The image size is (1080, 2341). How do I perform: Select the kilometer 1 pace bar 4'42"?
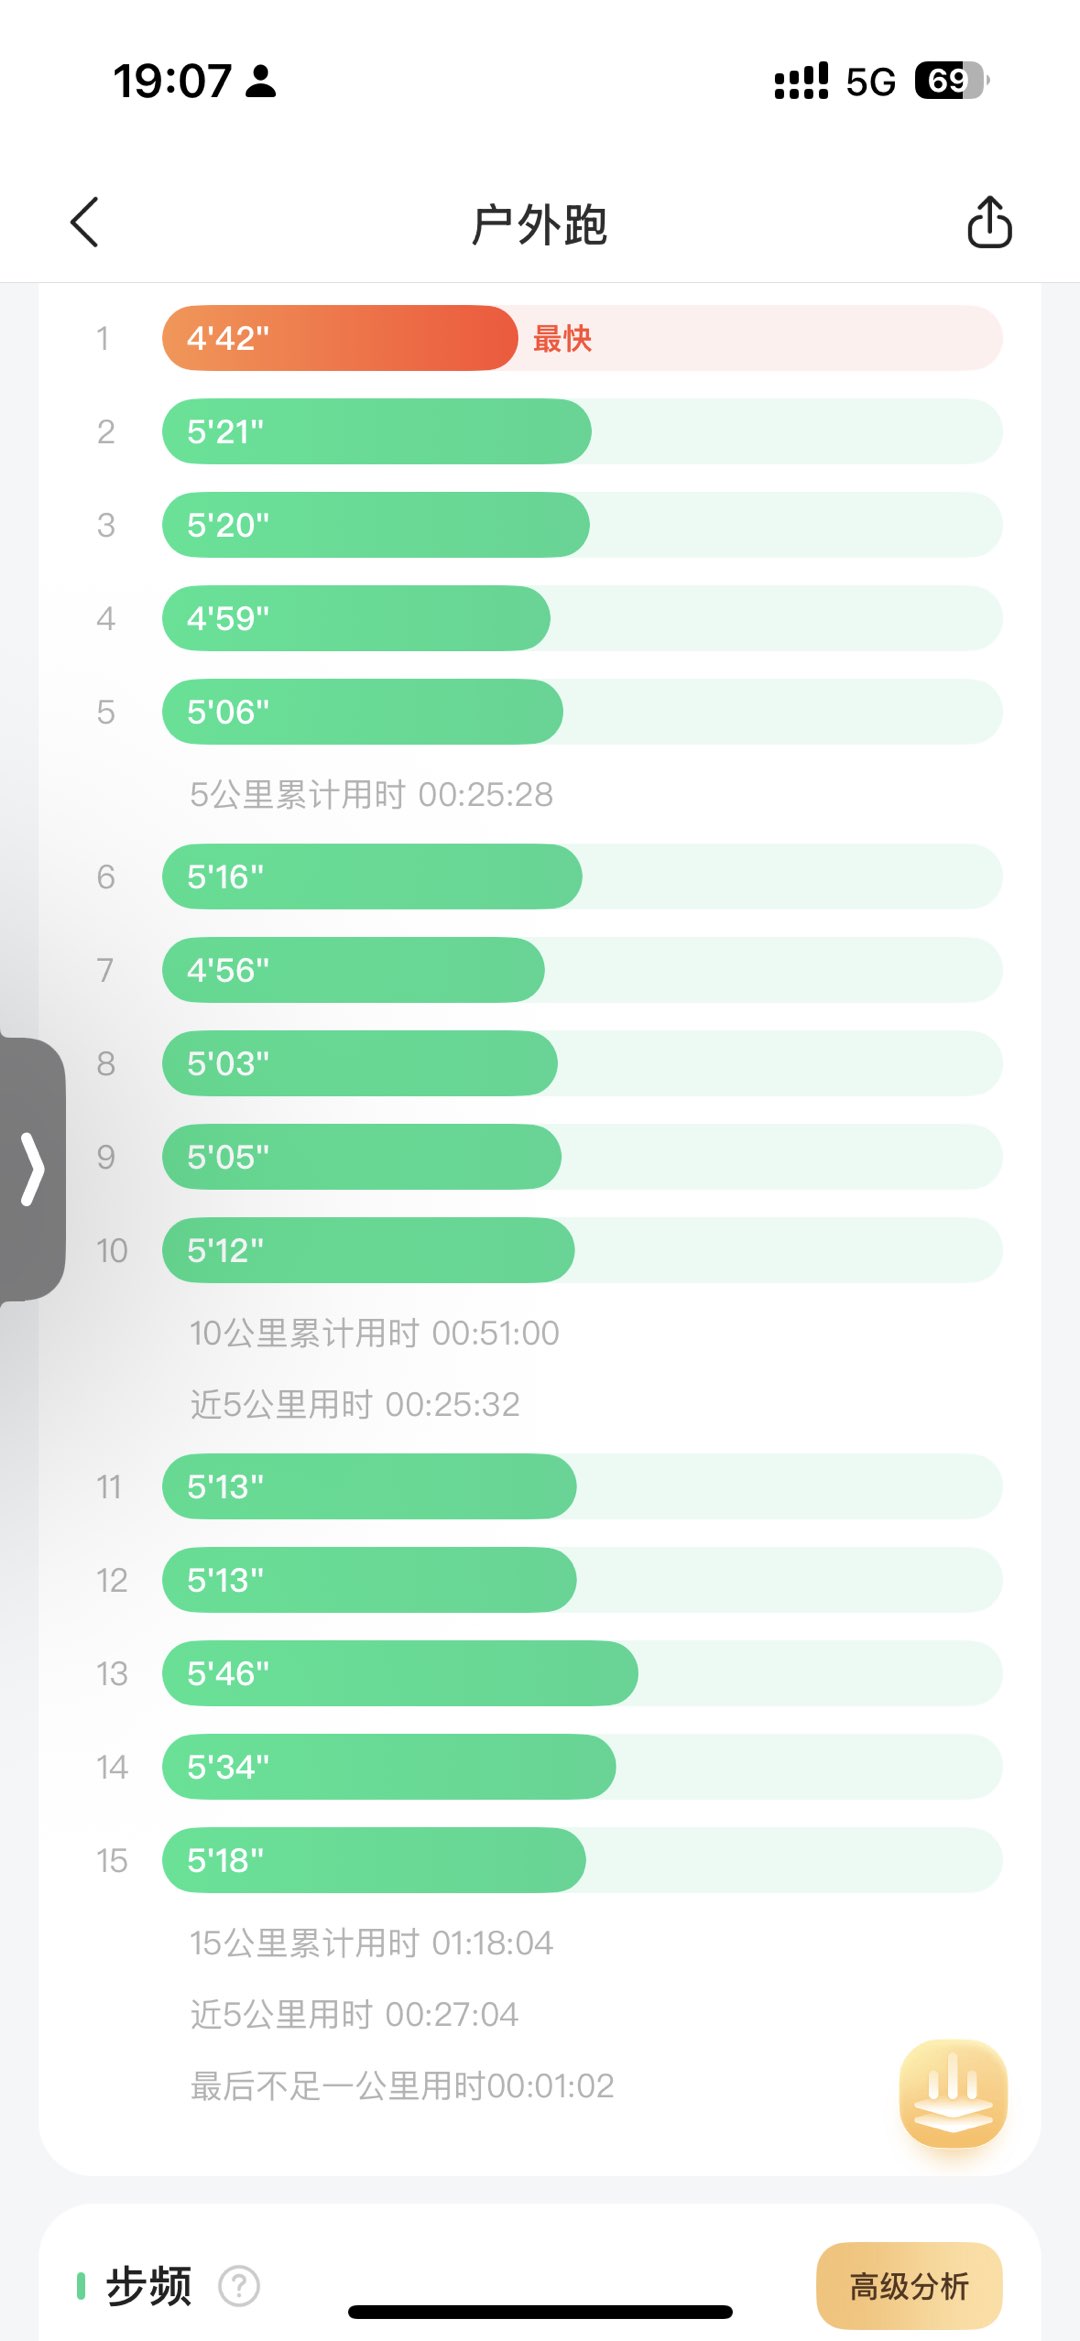tap(340, 339)
